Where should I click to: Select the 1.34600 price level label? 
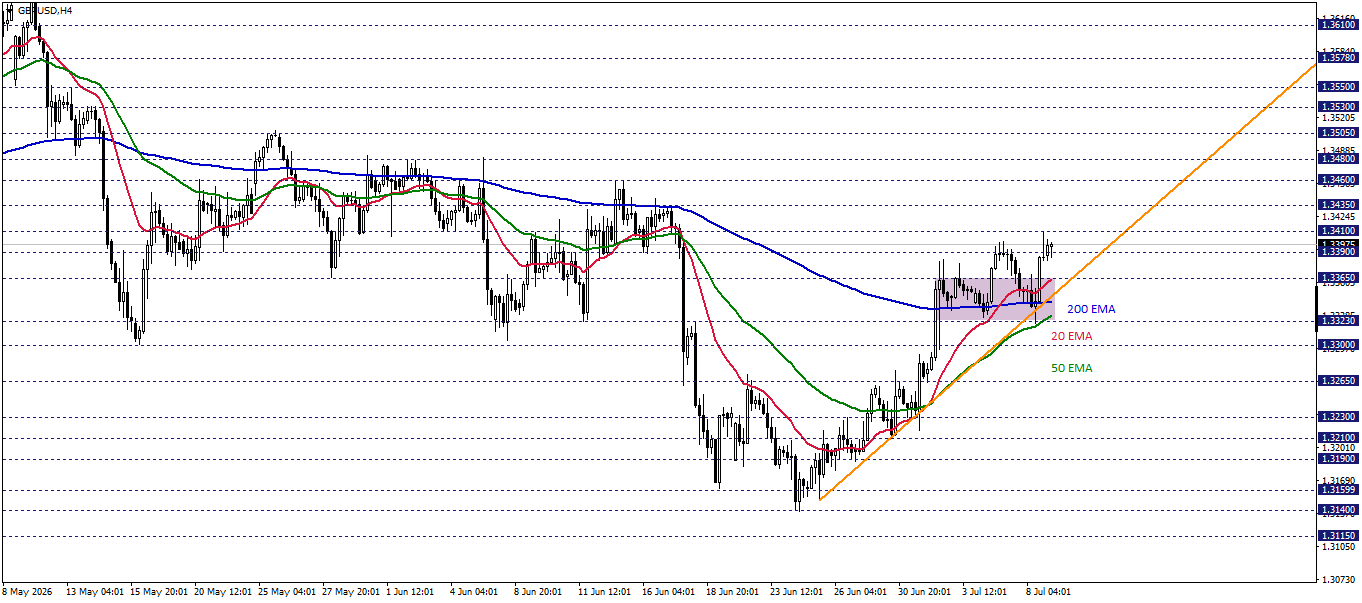click(x=1338, y=180)
